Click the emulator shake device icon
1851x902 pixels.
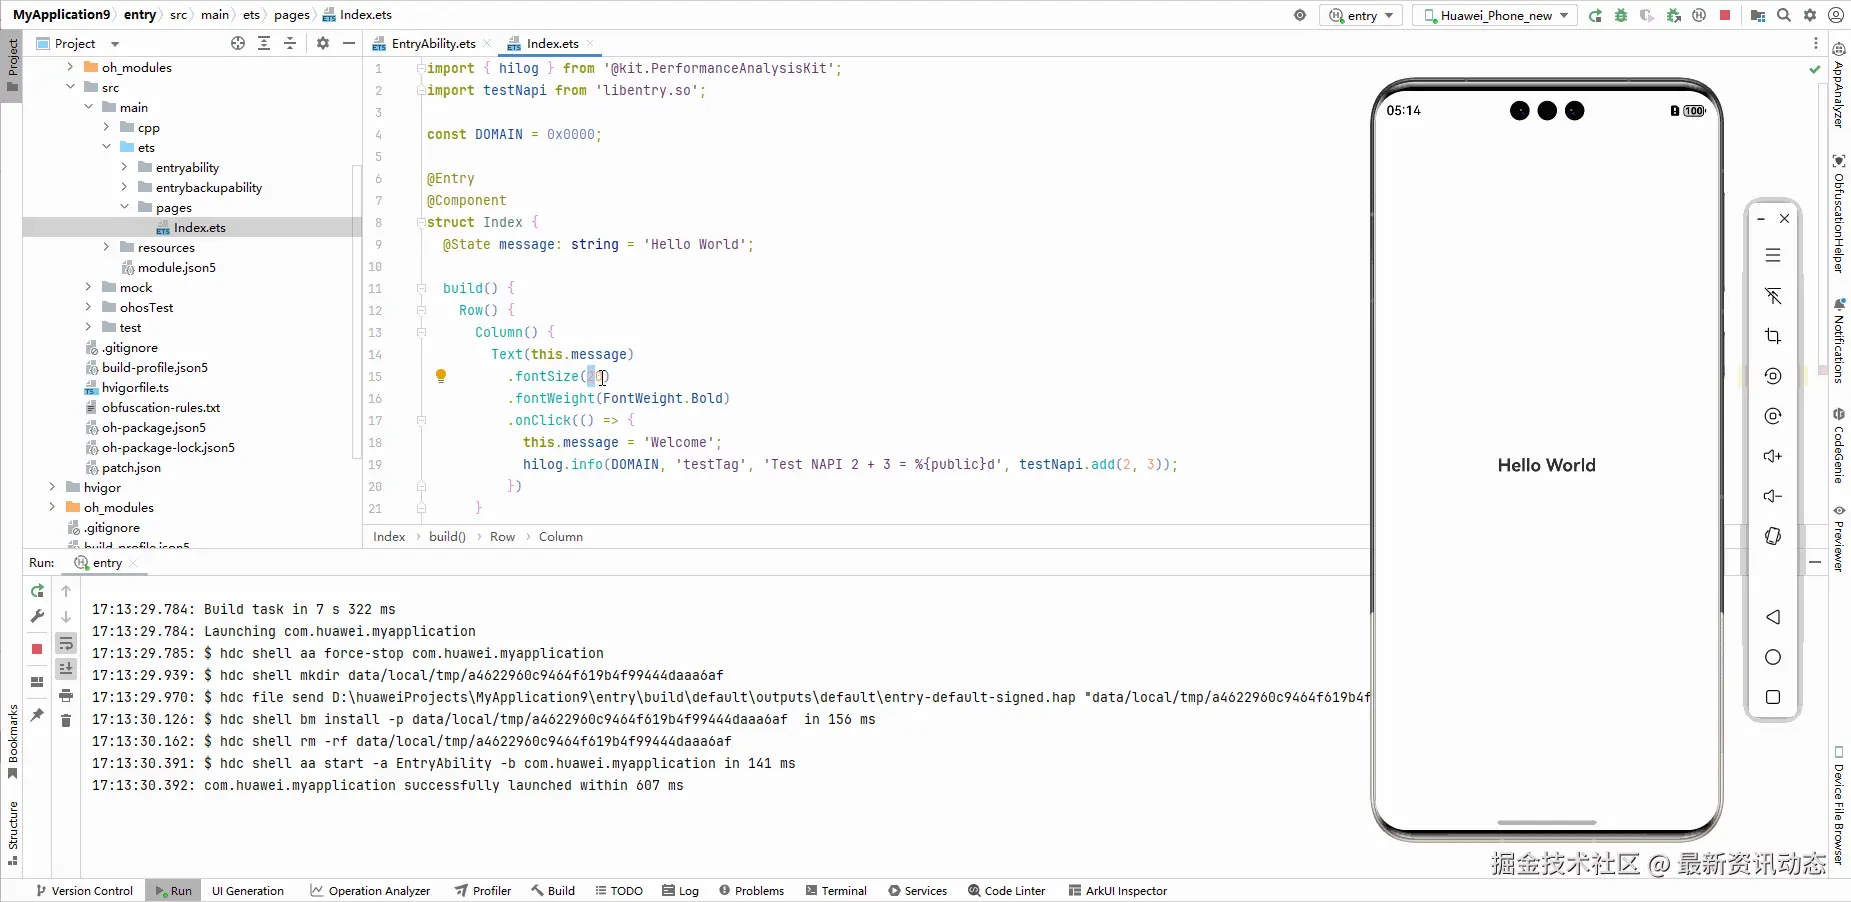1773,536
